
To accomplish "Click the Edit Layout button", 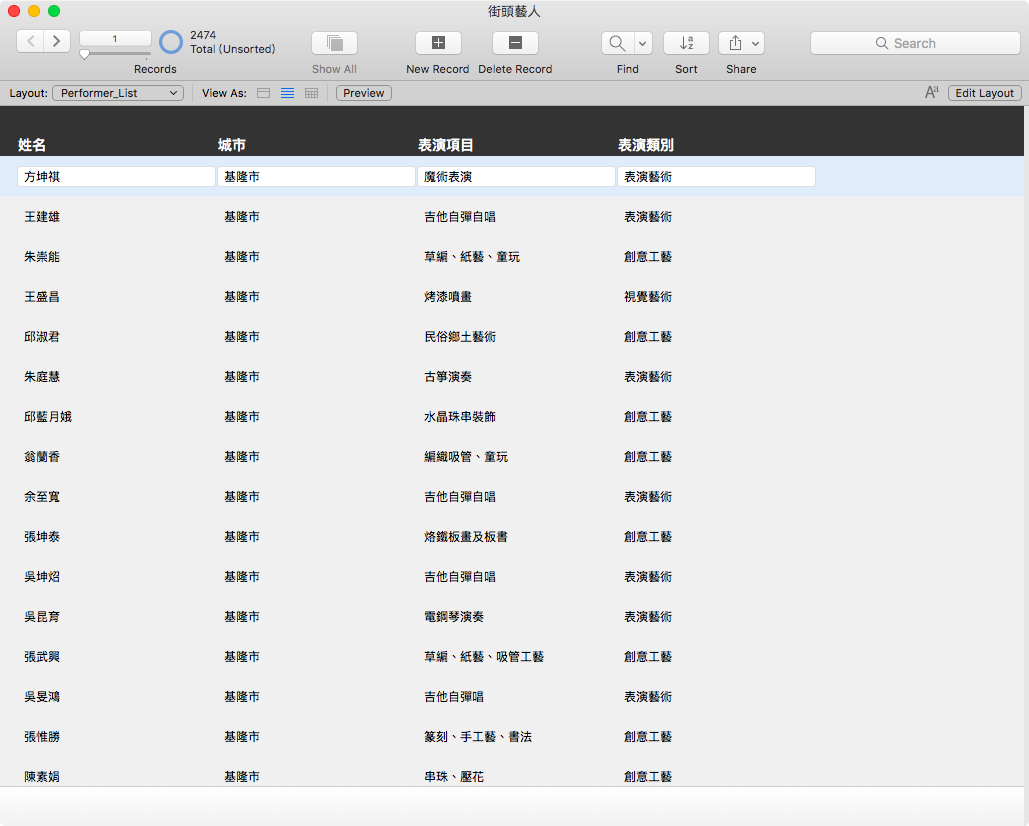I will pos(984,93).
